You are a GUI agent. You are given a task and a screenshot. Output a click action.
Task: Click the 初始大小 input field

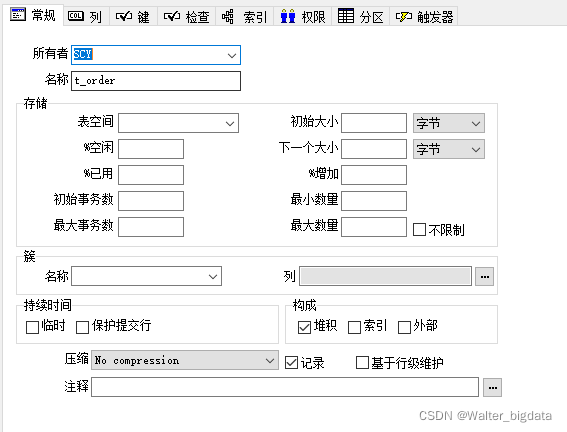pos(374,123)
